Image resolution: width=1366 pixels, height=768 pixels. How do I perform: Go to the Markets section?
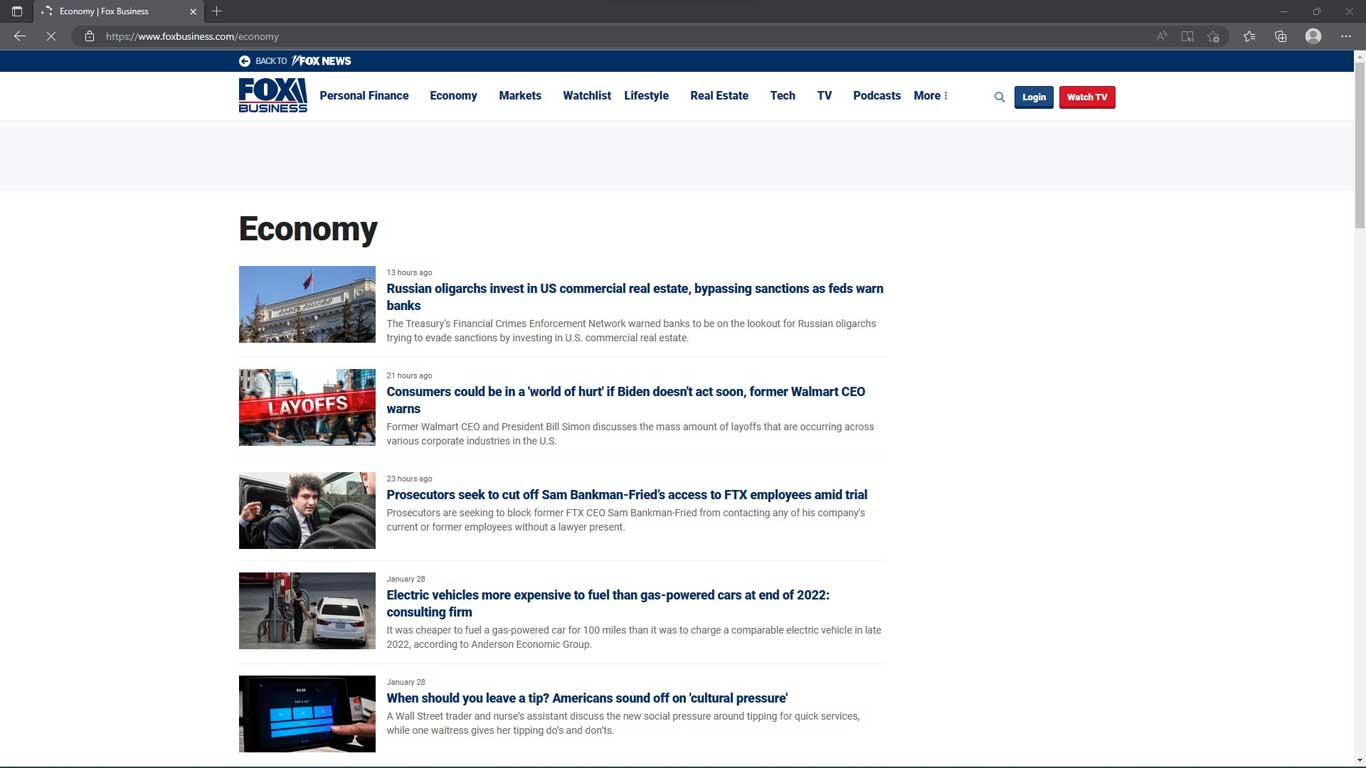click(x=520, y=96)
